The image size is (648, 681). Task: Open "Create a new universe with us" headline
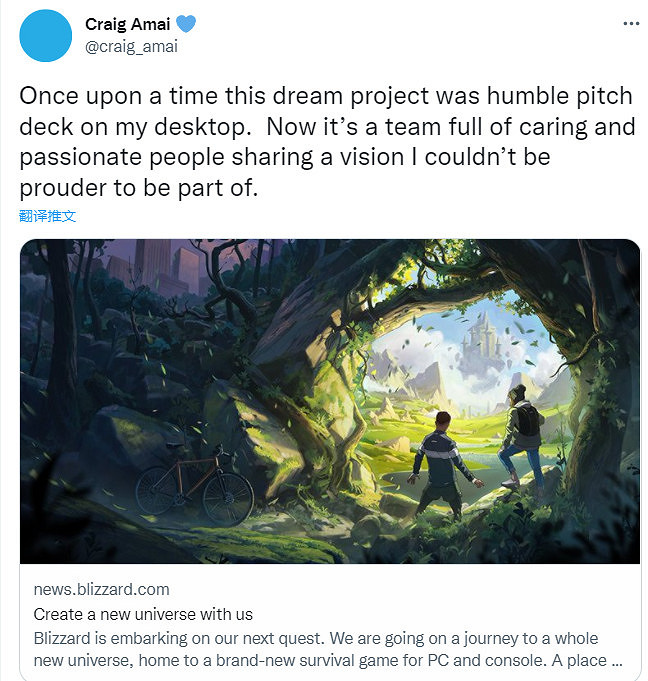143,614
